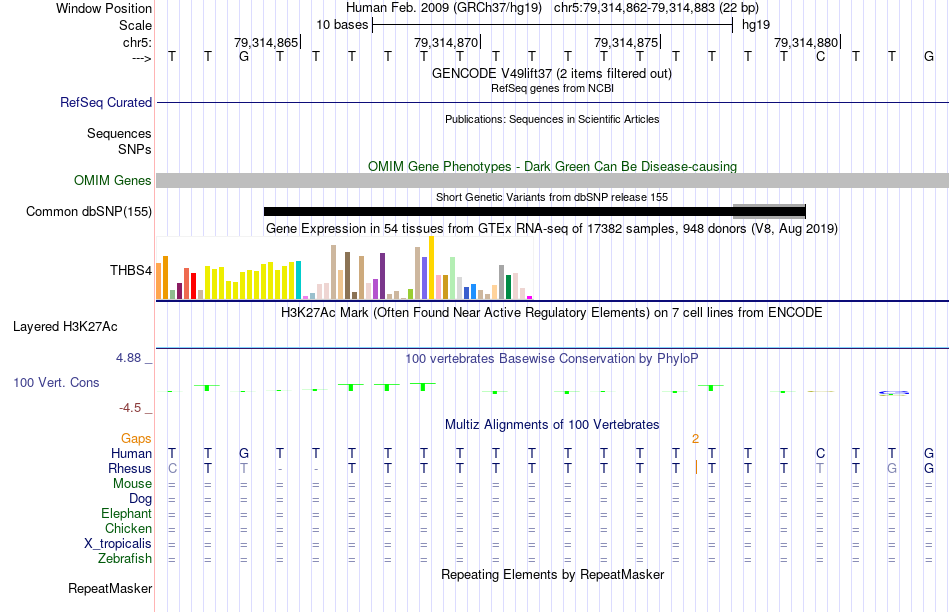Screen dimensions: 950x612
Task: Click the 79,314,875 ruler position
Action: (x=626, y=42)
